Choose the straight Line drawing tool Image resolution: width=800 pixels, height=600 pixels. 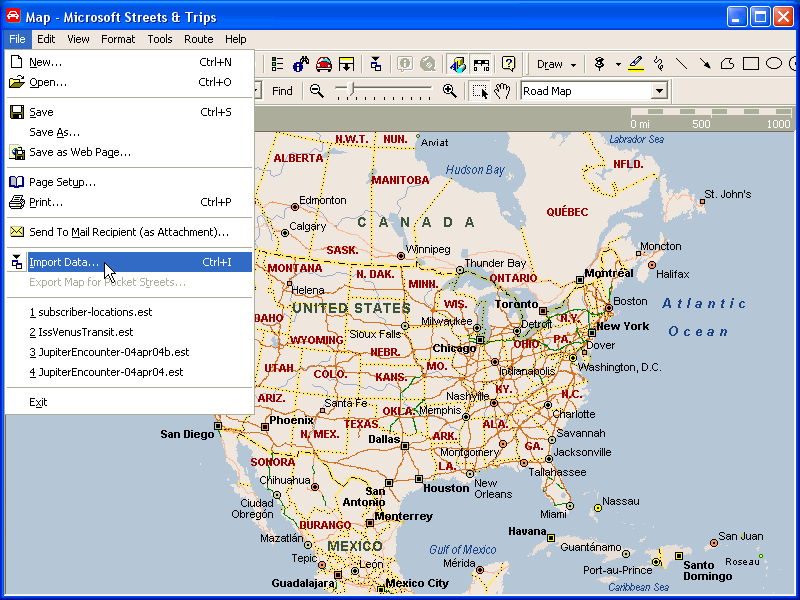coord(681,64)
